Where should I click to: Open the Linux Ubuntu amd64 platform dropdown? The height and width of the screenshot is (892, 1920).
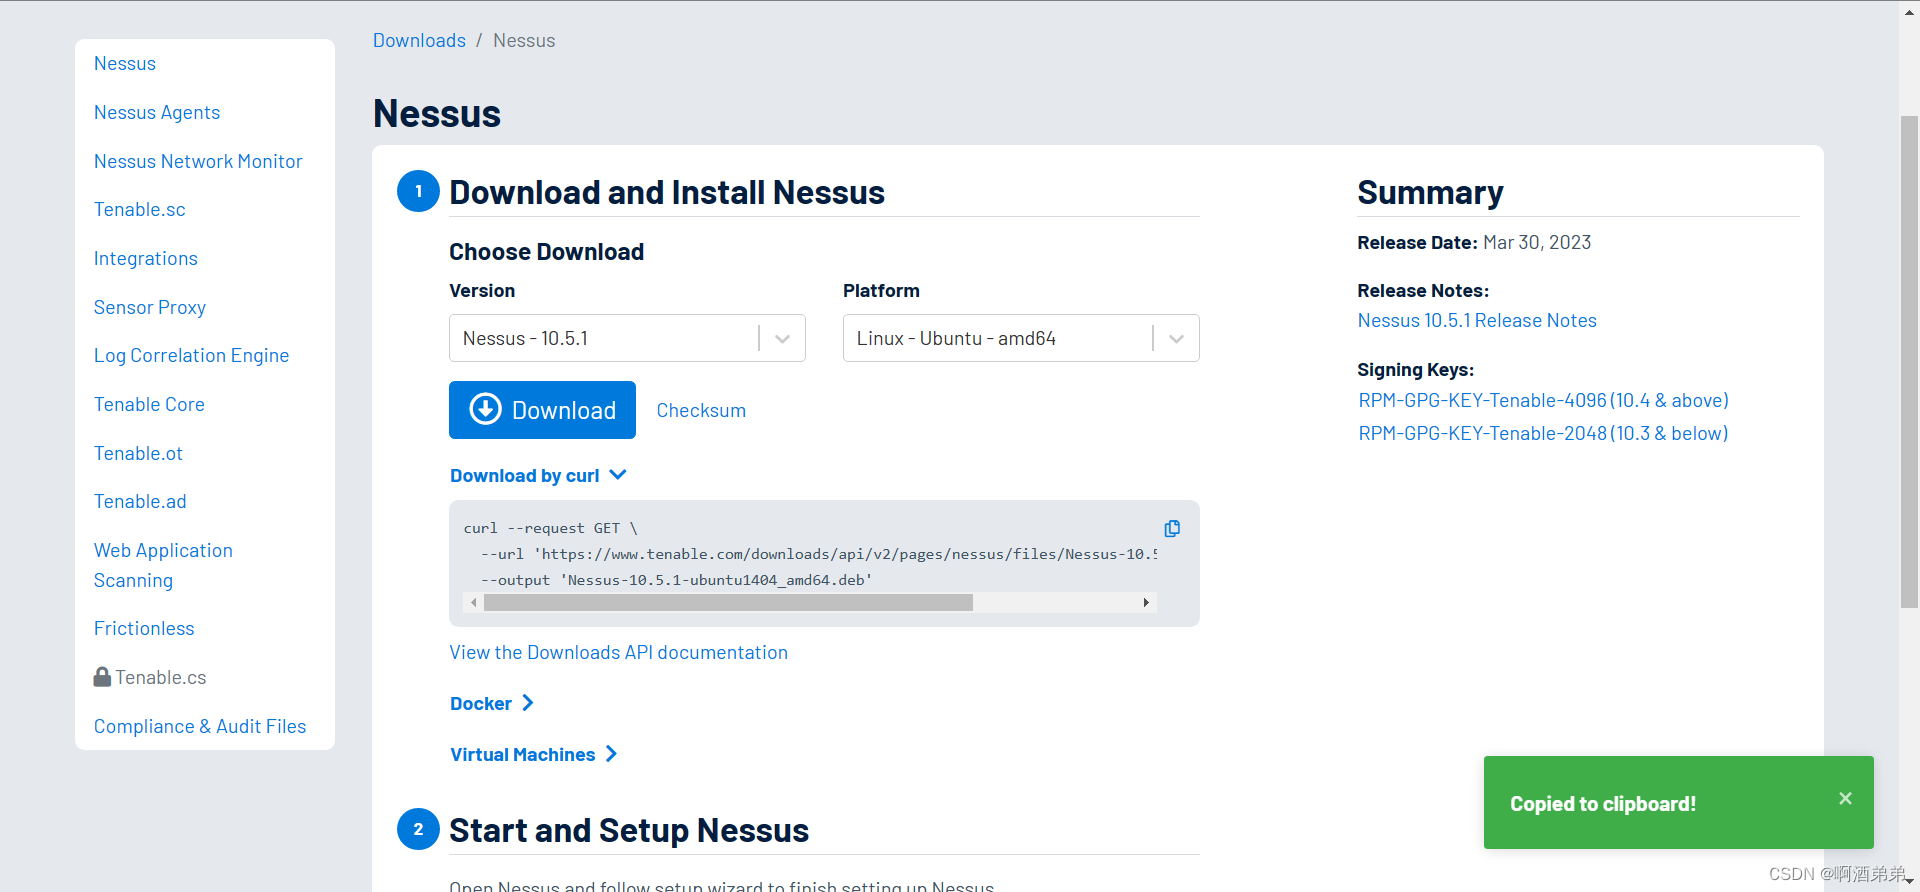click(1021, 338)
